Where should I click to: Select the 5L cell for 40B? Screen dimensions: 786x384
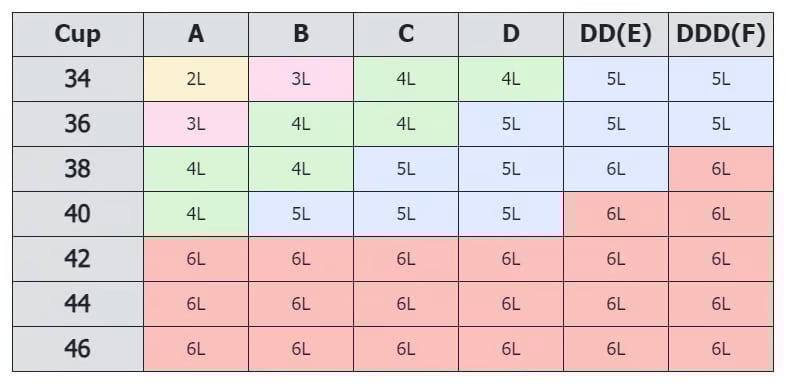[x=301, y=214]
